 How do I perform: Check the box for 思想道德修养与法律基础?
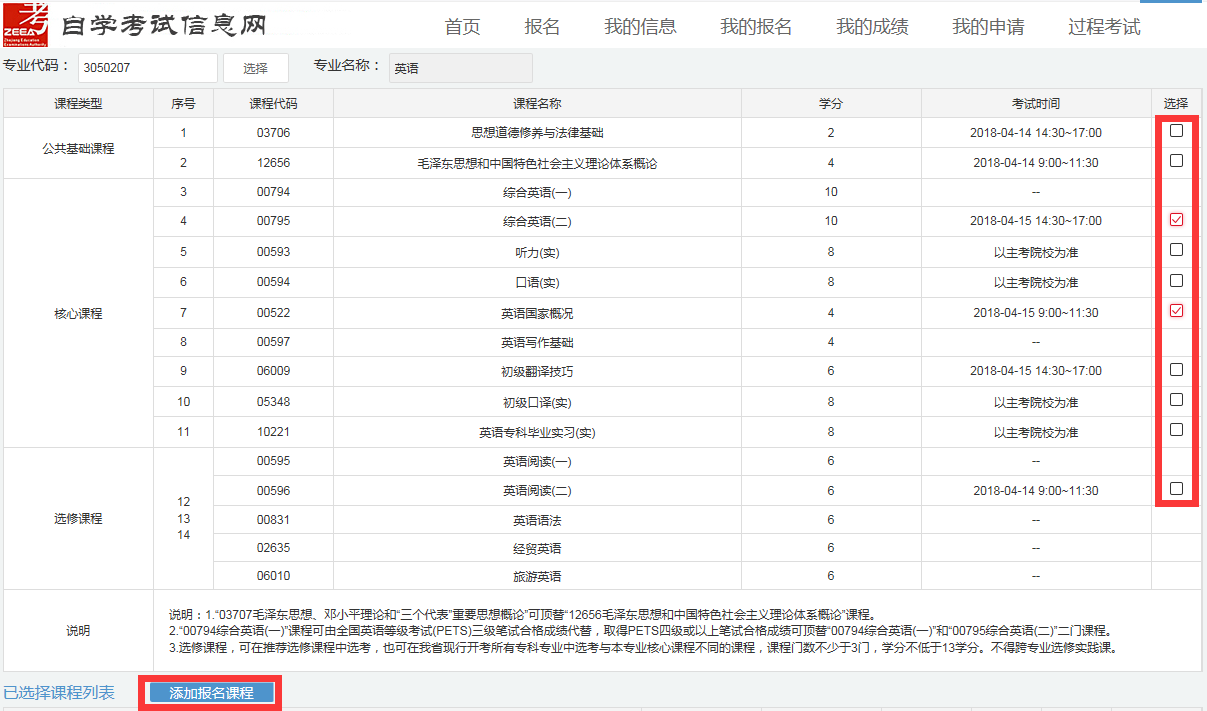click(1177, 132)
